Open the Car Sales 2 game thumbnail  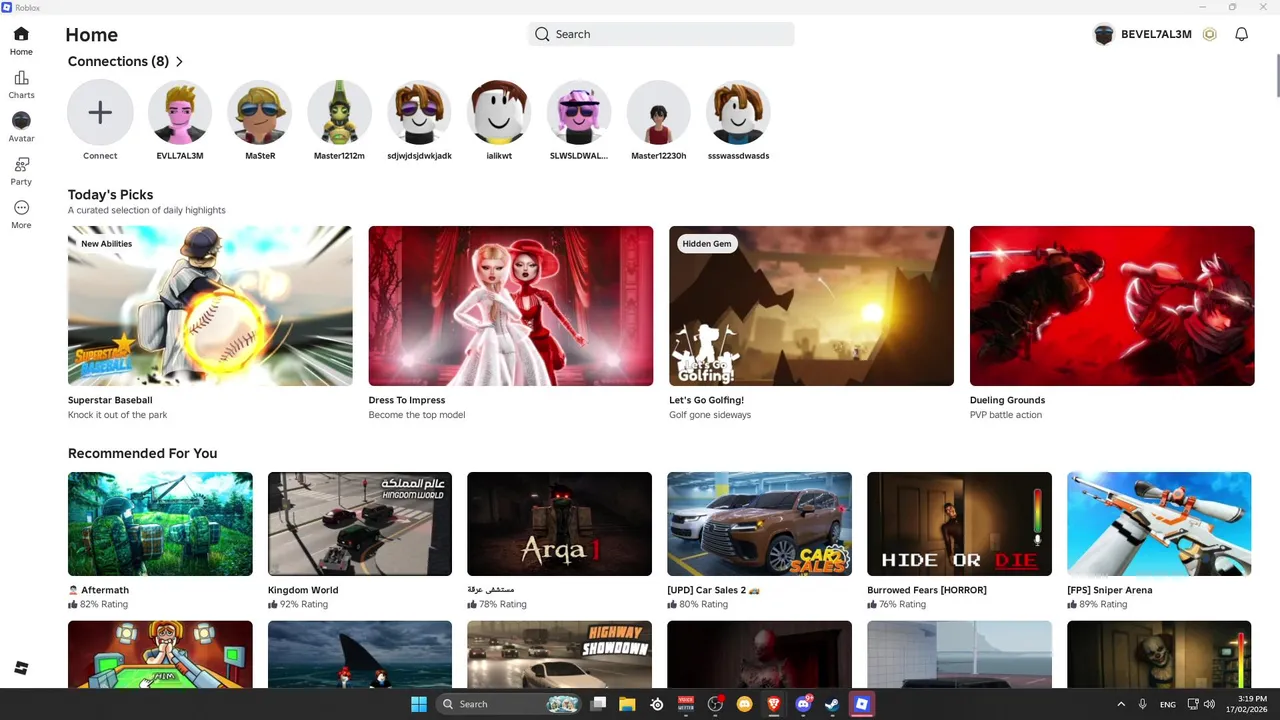760,524
